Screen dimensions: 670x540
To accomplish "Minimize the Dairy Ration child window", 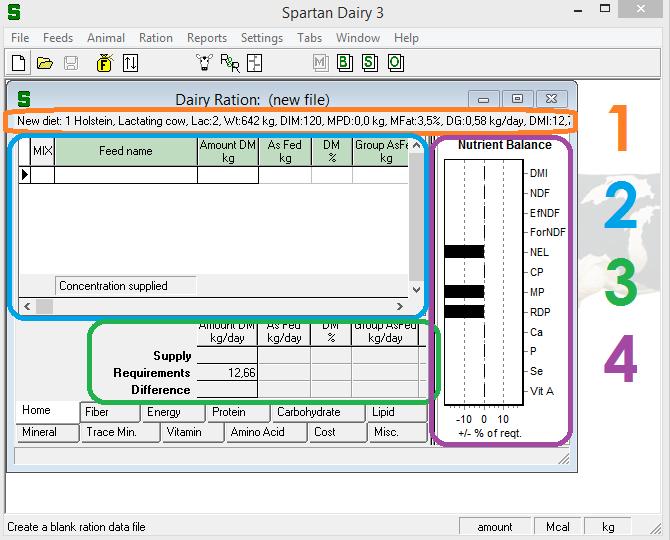I will point(483,99).
